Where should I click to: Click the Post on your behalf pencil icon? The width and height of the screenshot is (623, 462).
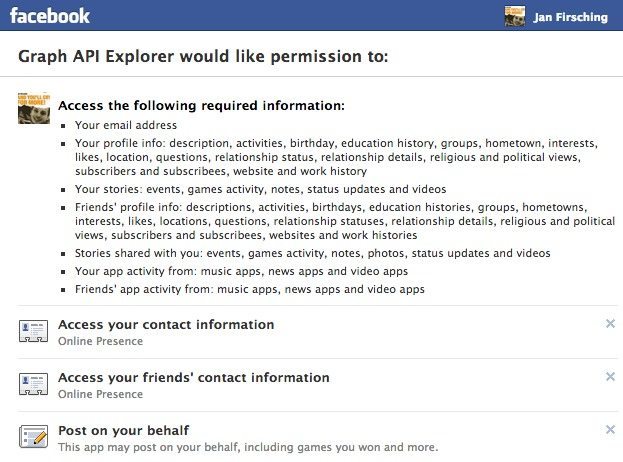pos(33,436)
